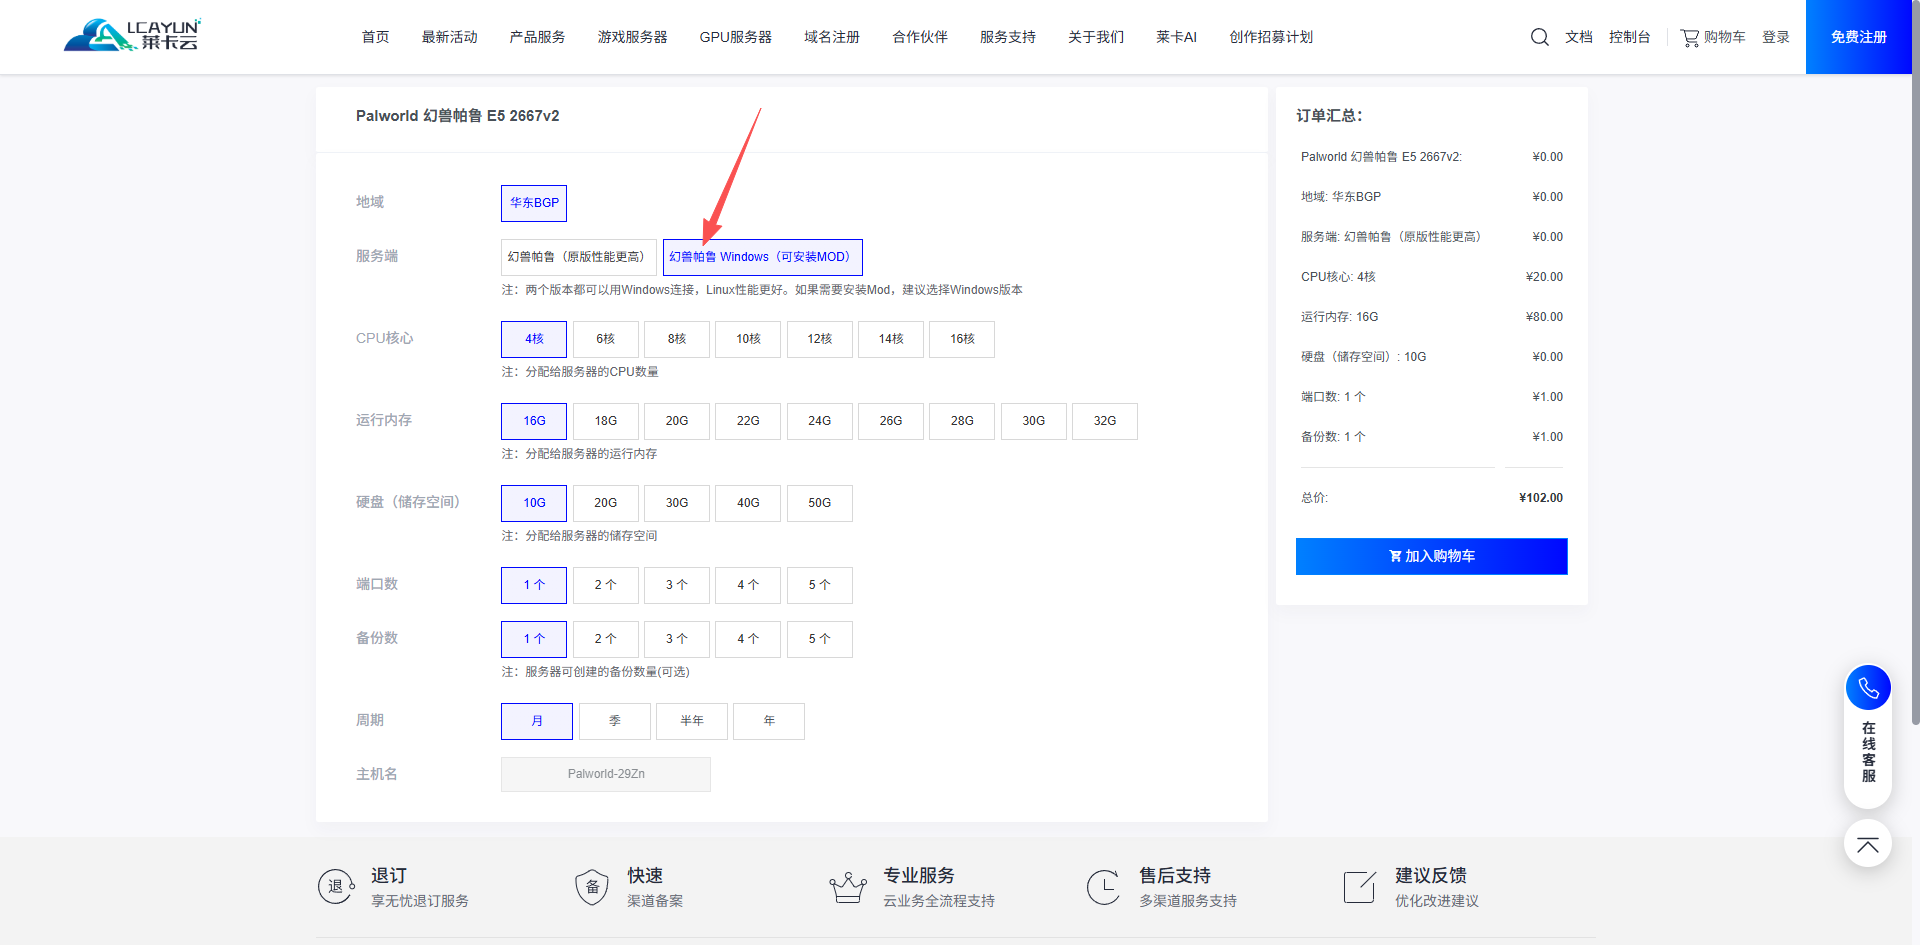Select 32G memory option
1920x945 pixels.
(x=1105, y=421)
